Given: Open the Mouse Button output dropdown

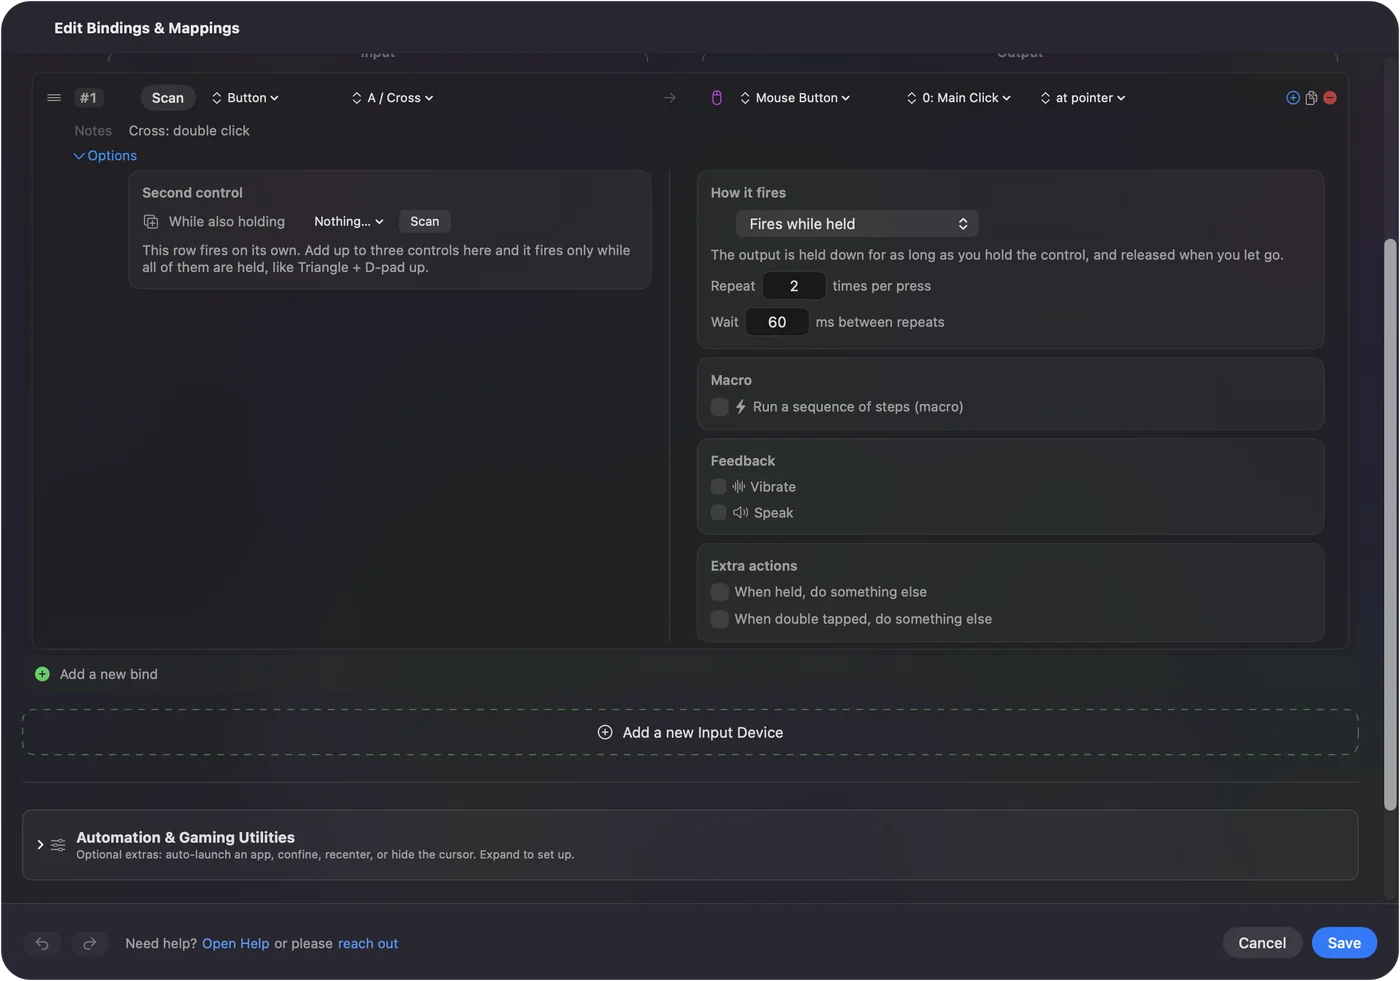Looking at the screenshot, I should coord(795,98).
